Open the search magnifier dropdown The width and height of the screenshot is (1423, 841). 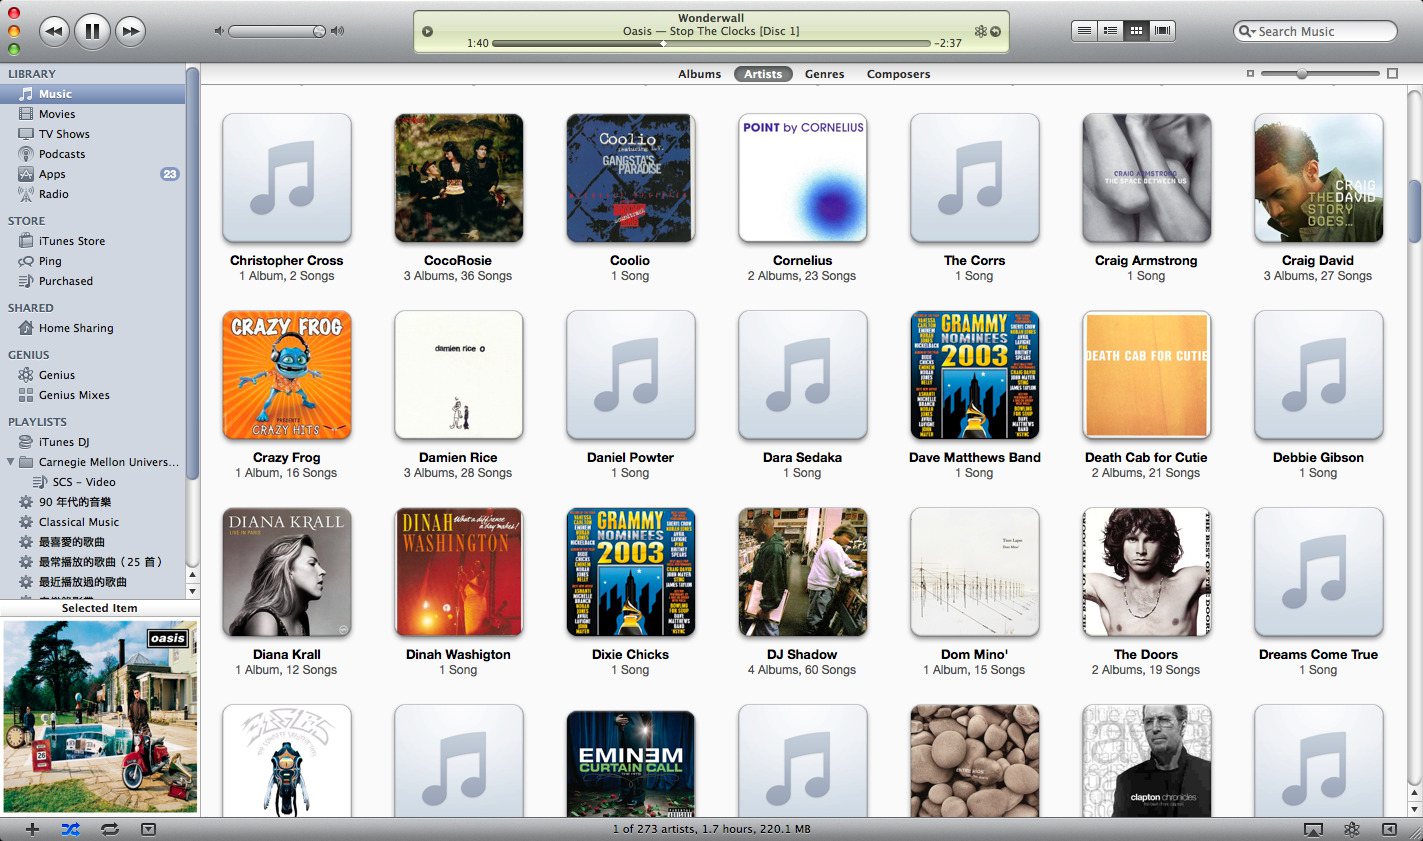point(1247,31)
